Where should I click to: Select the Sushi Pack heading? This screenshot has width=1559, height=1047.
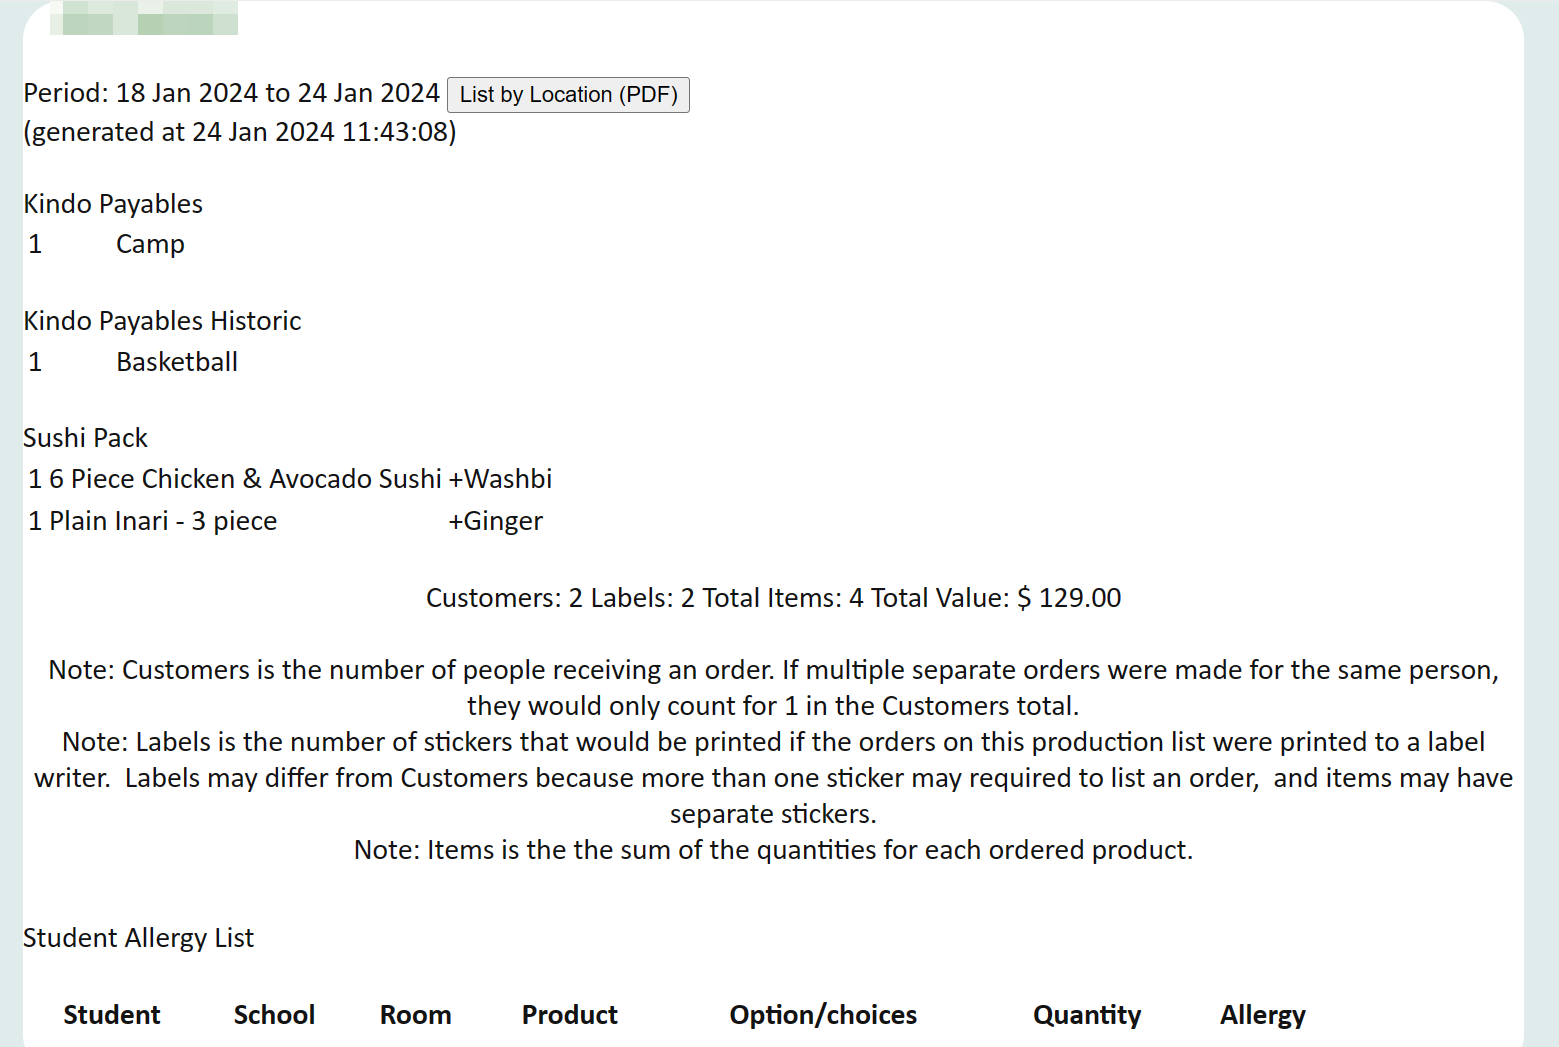pos(85,438)
